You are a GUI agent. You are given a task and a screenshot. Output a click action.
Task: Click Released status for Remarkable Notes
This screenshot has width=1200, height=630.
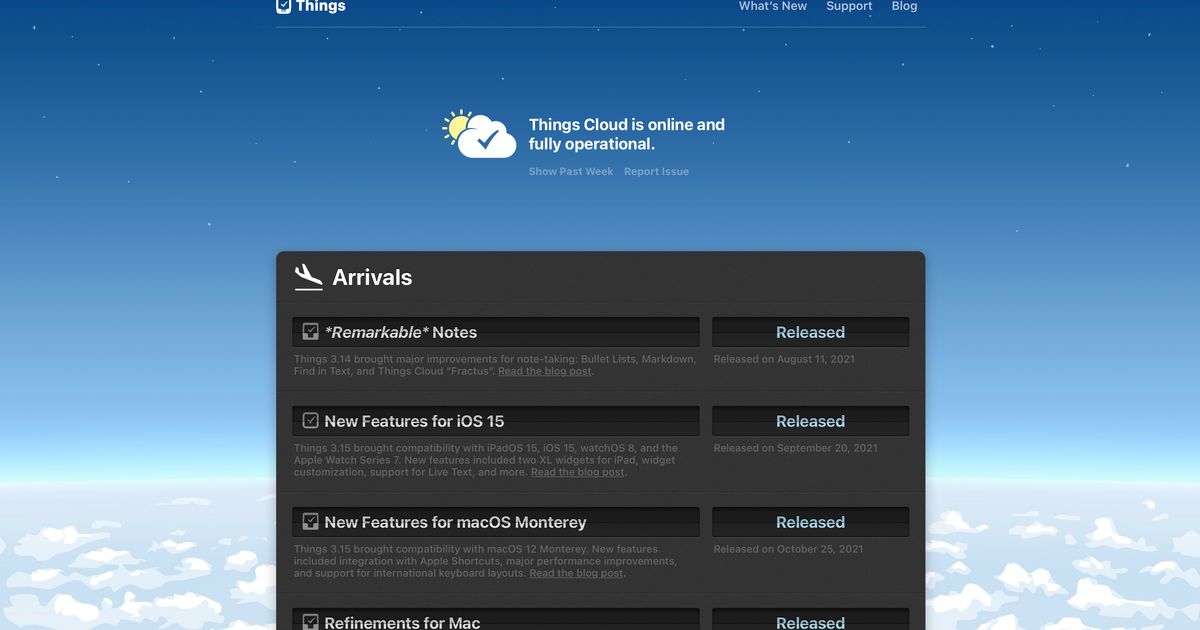click(810, 332)
